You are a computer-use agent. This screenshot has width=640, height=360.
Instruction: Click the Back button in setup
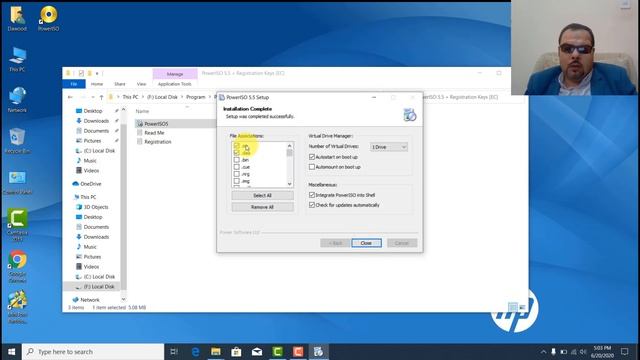click(335, 243)
